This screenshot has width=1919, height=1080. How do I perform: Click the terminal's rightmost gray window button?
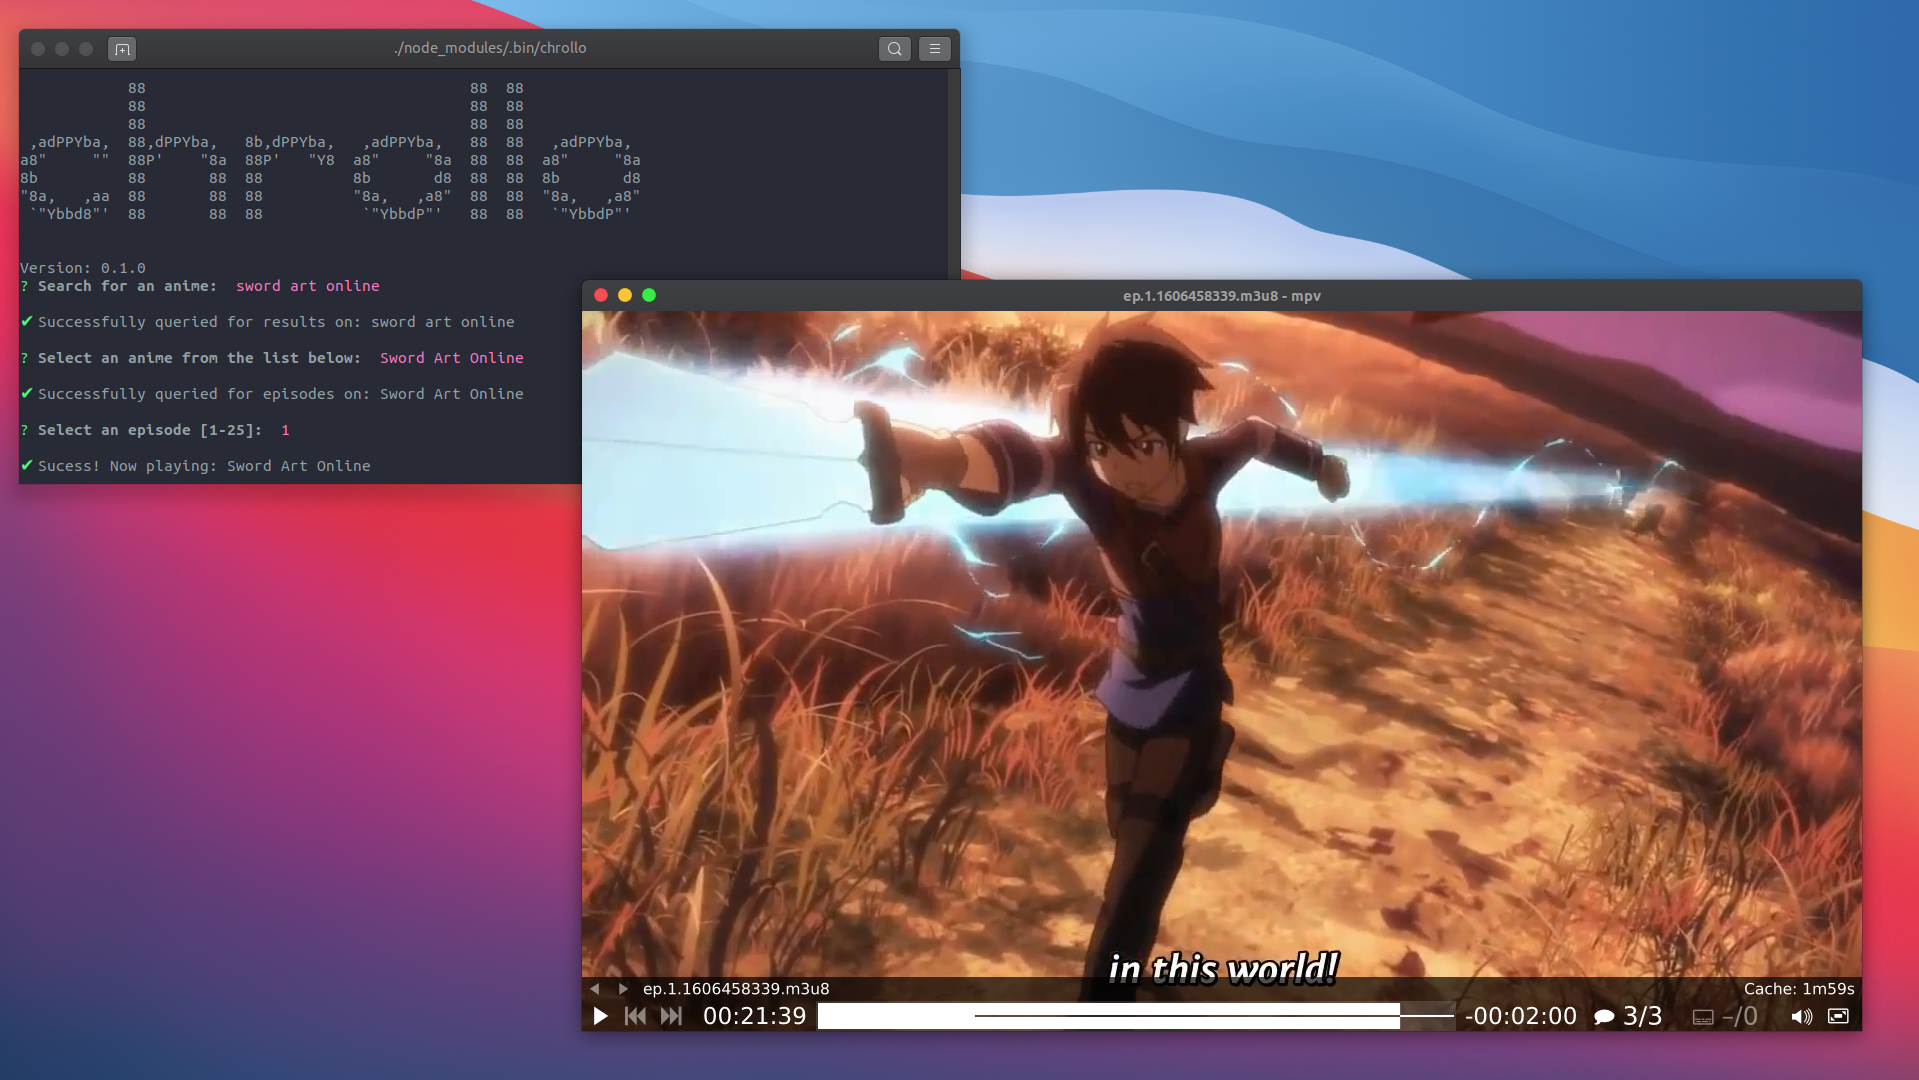[x=86, y=48]
